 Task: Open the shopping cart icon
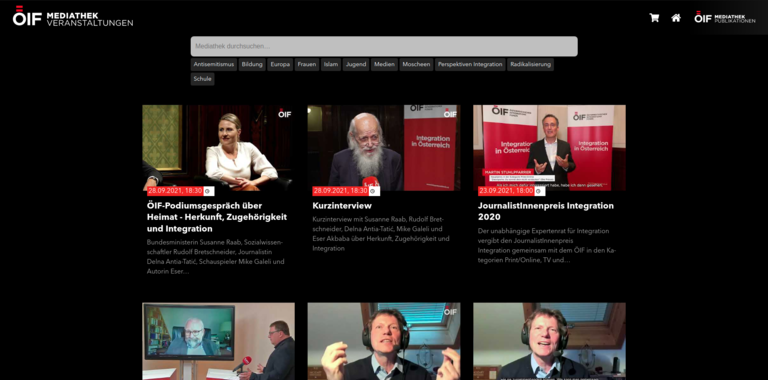click(654, 18)
